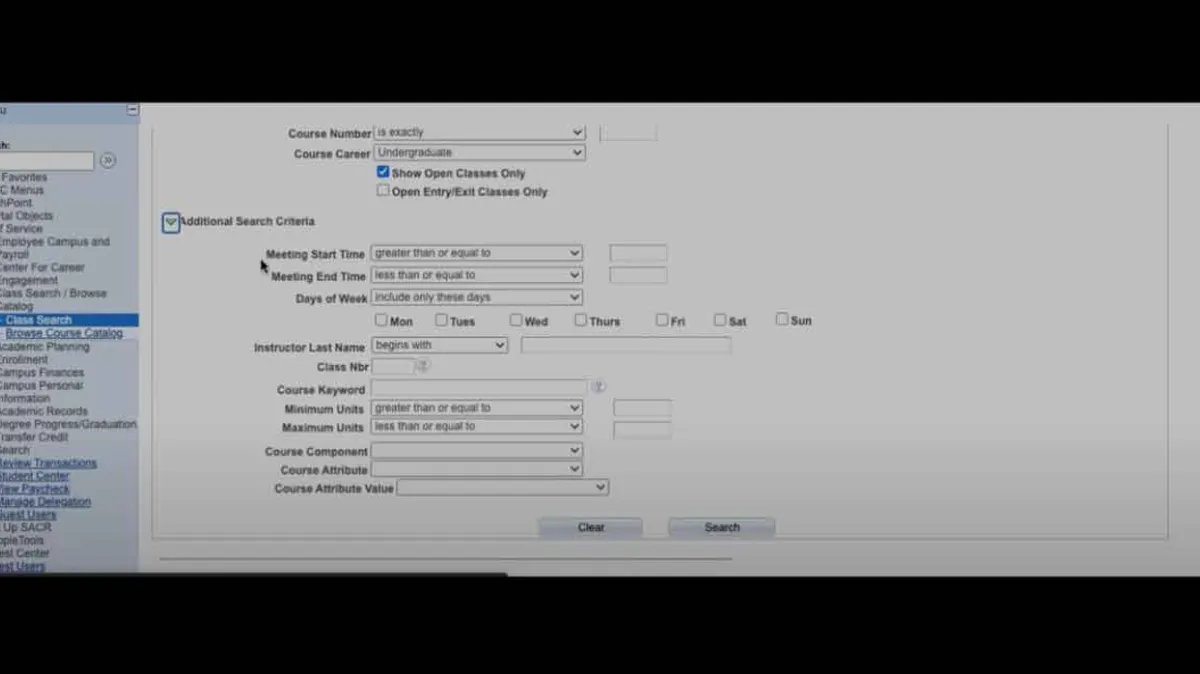Open the Course Attribute Value dropdown

(x=502, y=487)
